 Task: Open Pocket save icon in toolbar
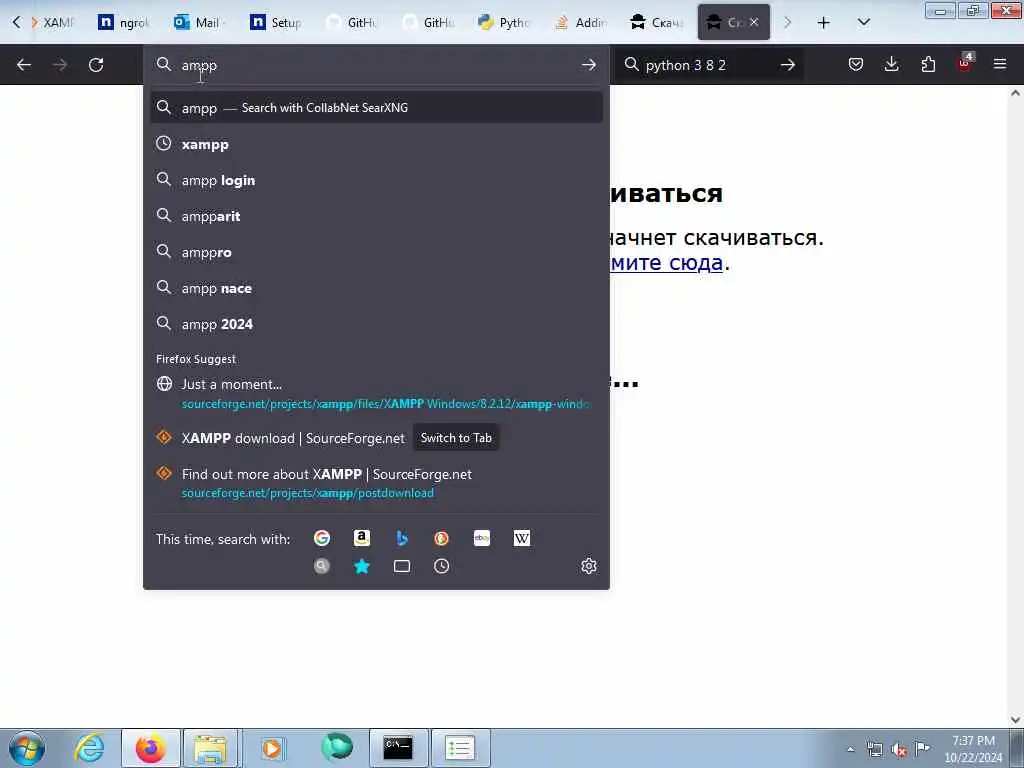856,64
